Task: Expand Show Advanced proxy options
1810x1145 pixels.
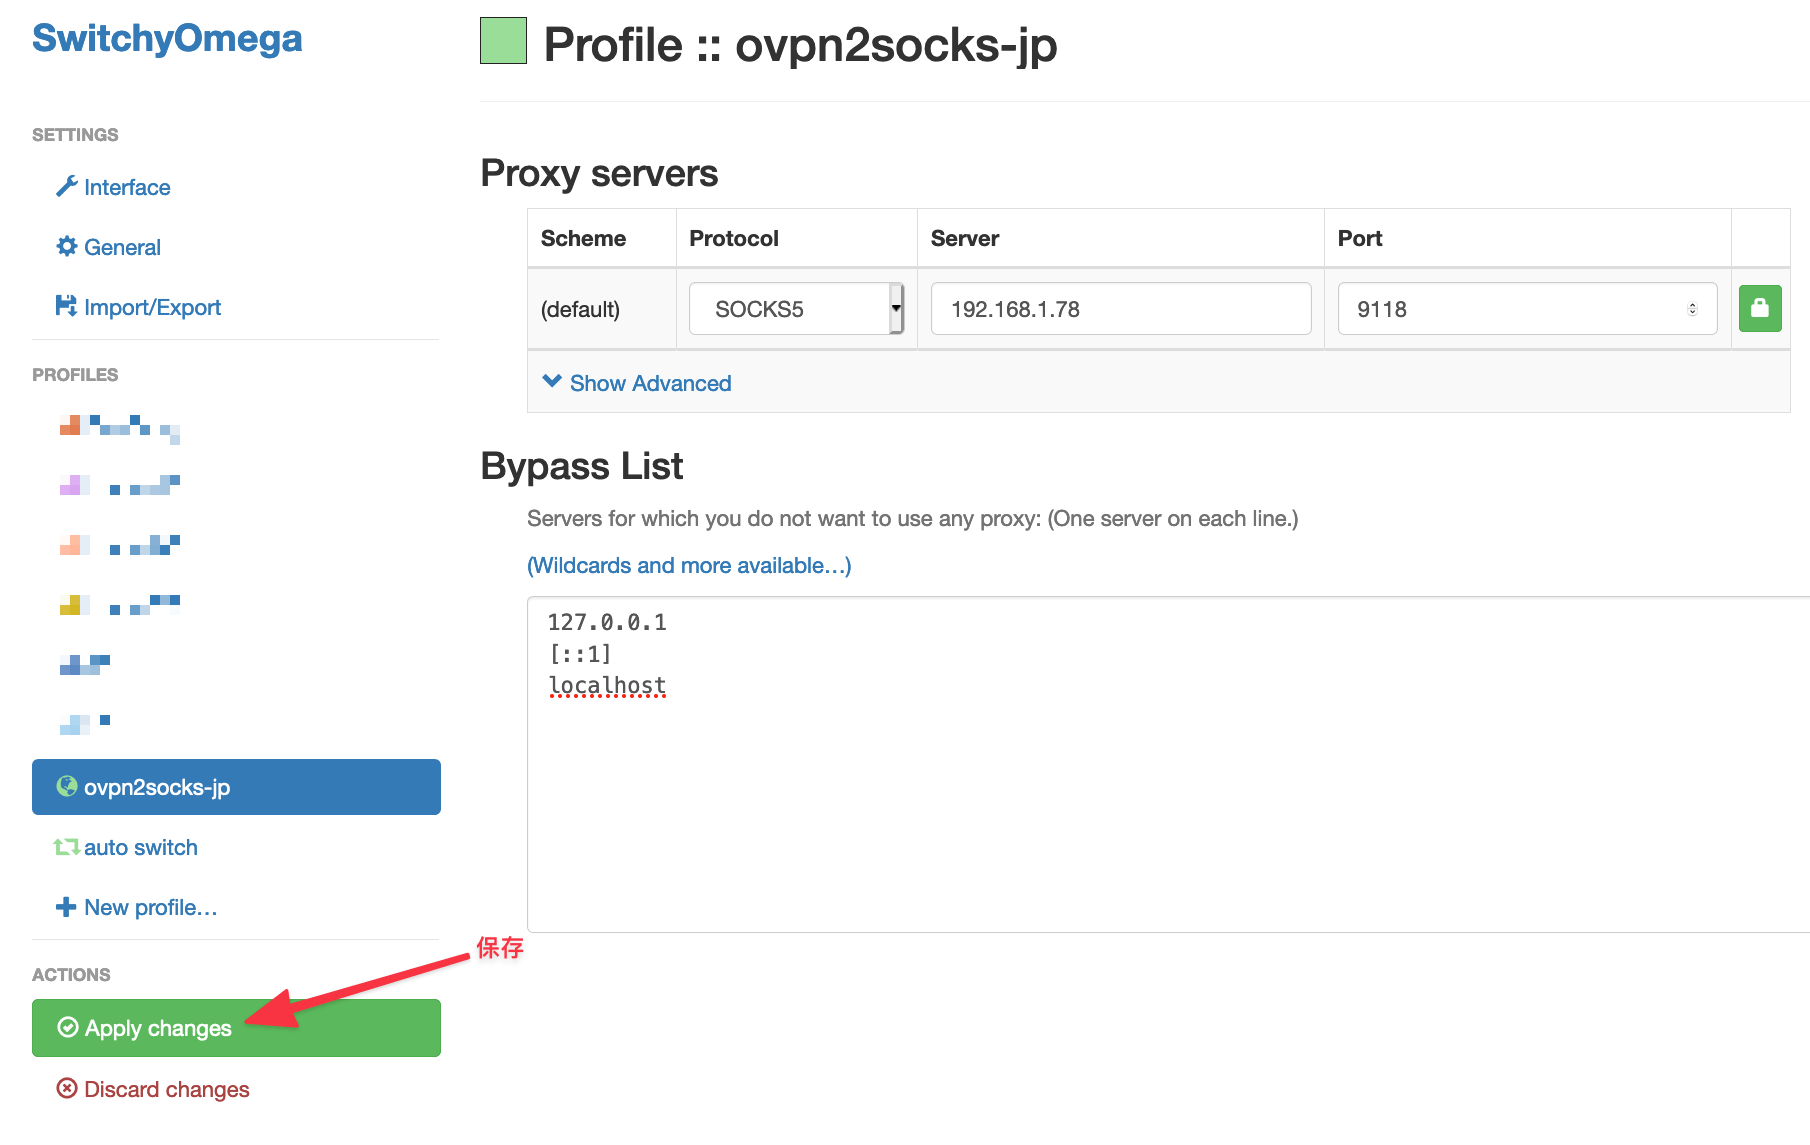Action: point(650,383)
